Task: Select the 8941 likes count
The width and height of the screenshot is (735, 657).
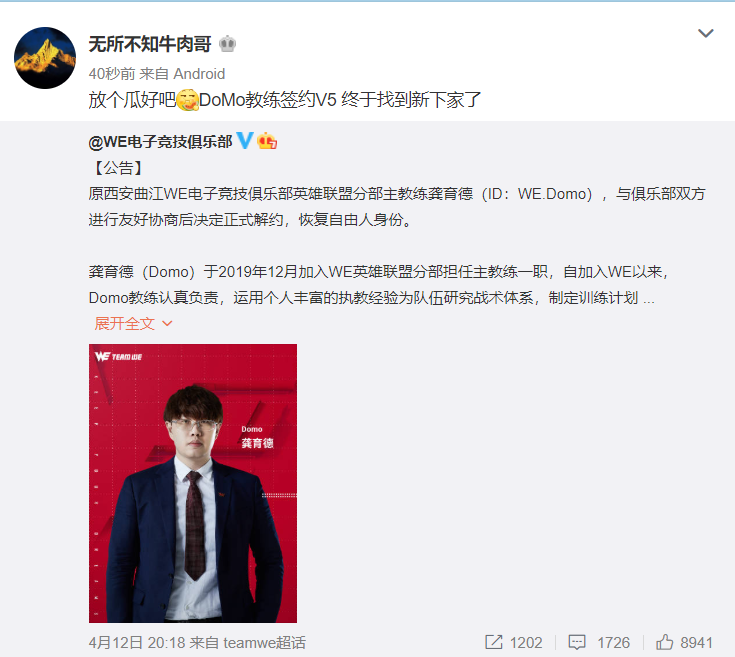Action: pos(697,642)
